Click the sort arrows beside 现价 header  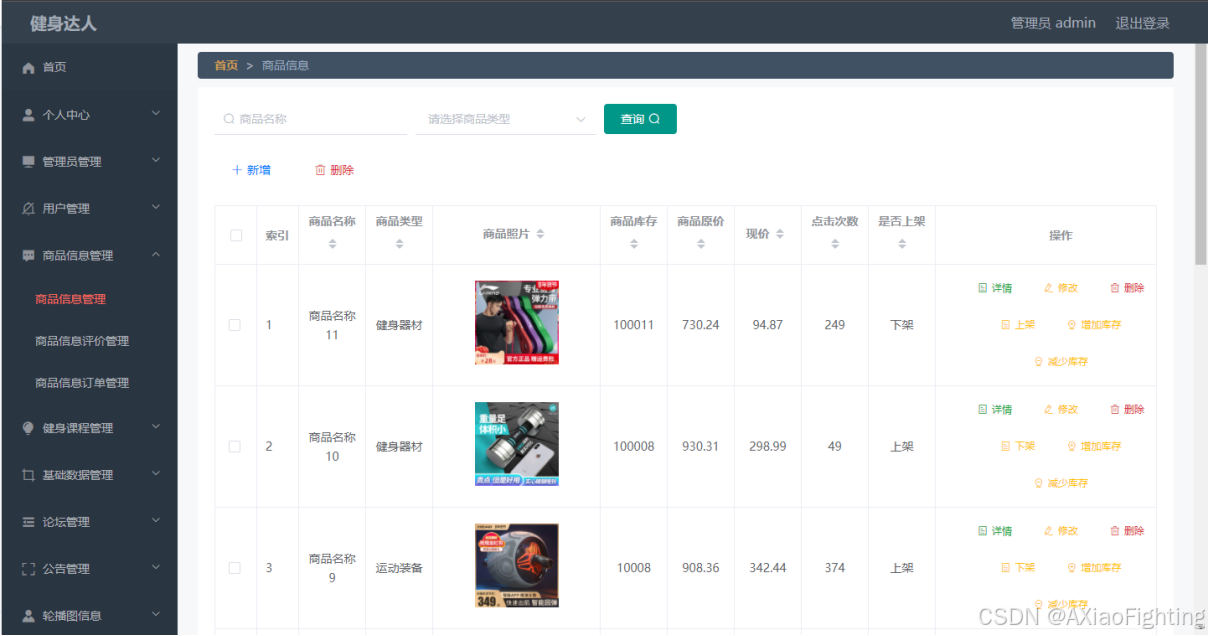[x=780, y=234]
